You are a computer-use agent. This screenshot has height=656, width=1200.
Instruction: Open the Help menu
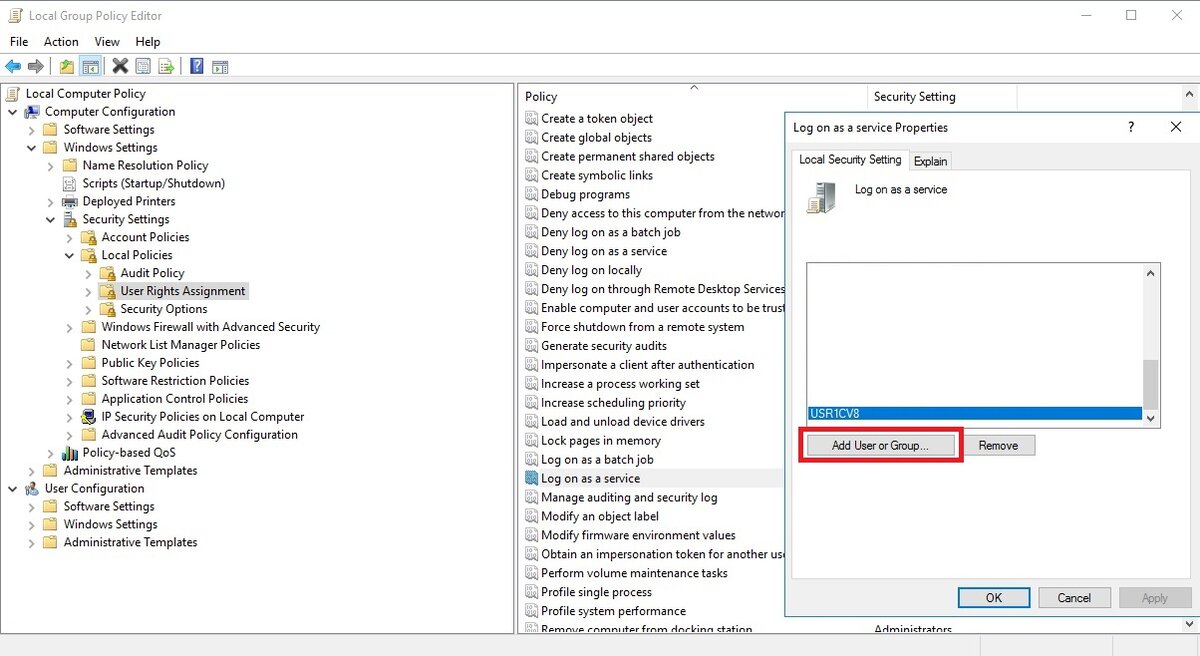148,42
